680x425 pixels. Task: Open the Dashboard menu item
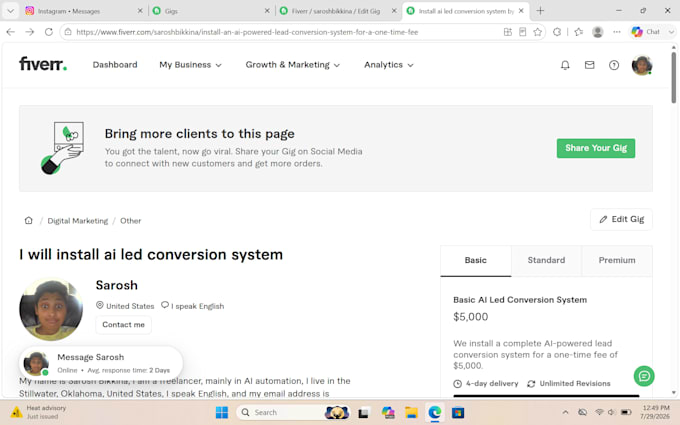[115, 65]
